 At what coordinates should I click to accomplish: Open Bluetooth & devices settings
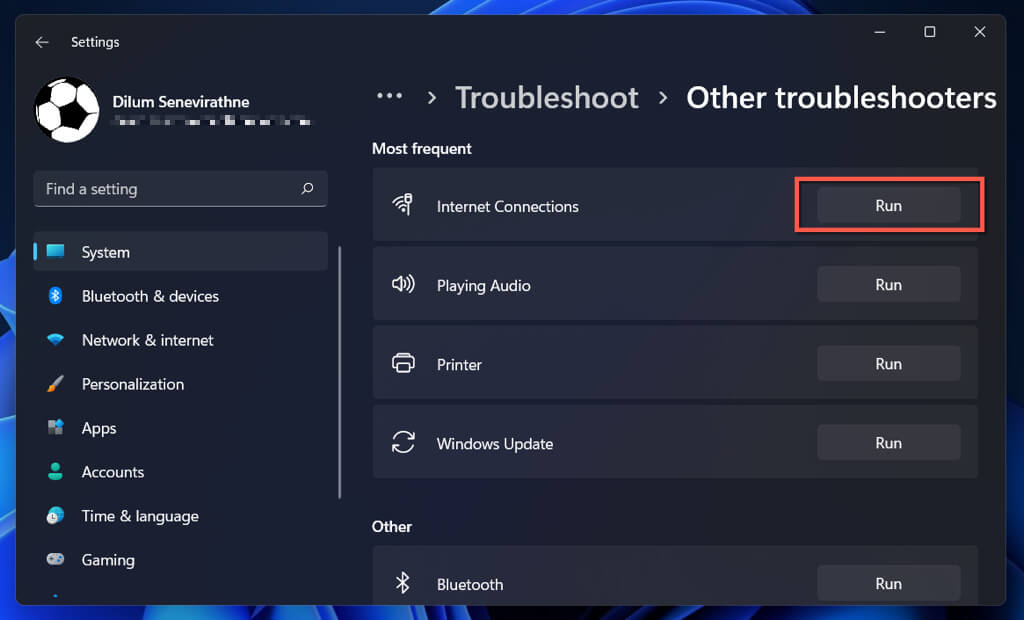[181, 296]
